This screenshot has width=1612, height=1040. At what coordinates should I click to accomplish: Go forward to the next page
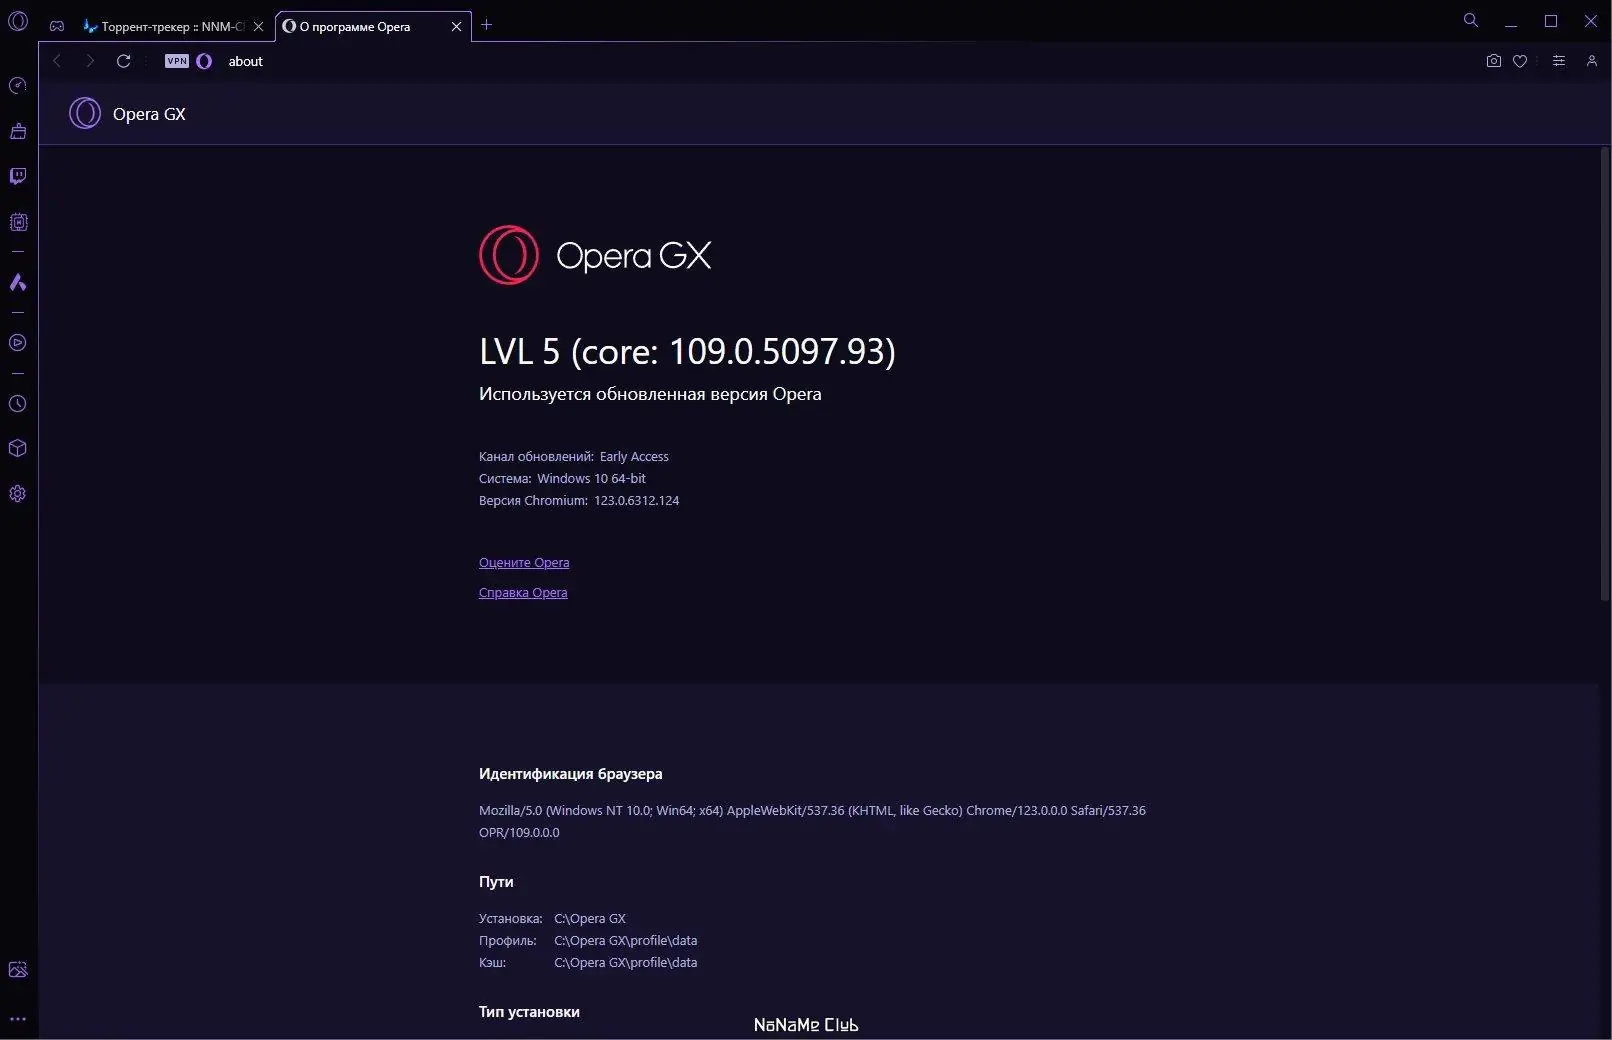click(x=90, y=61)
